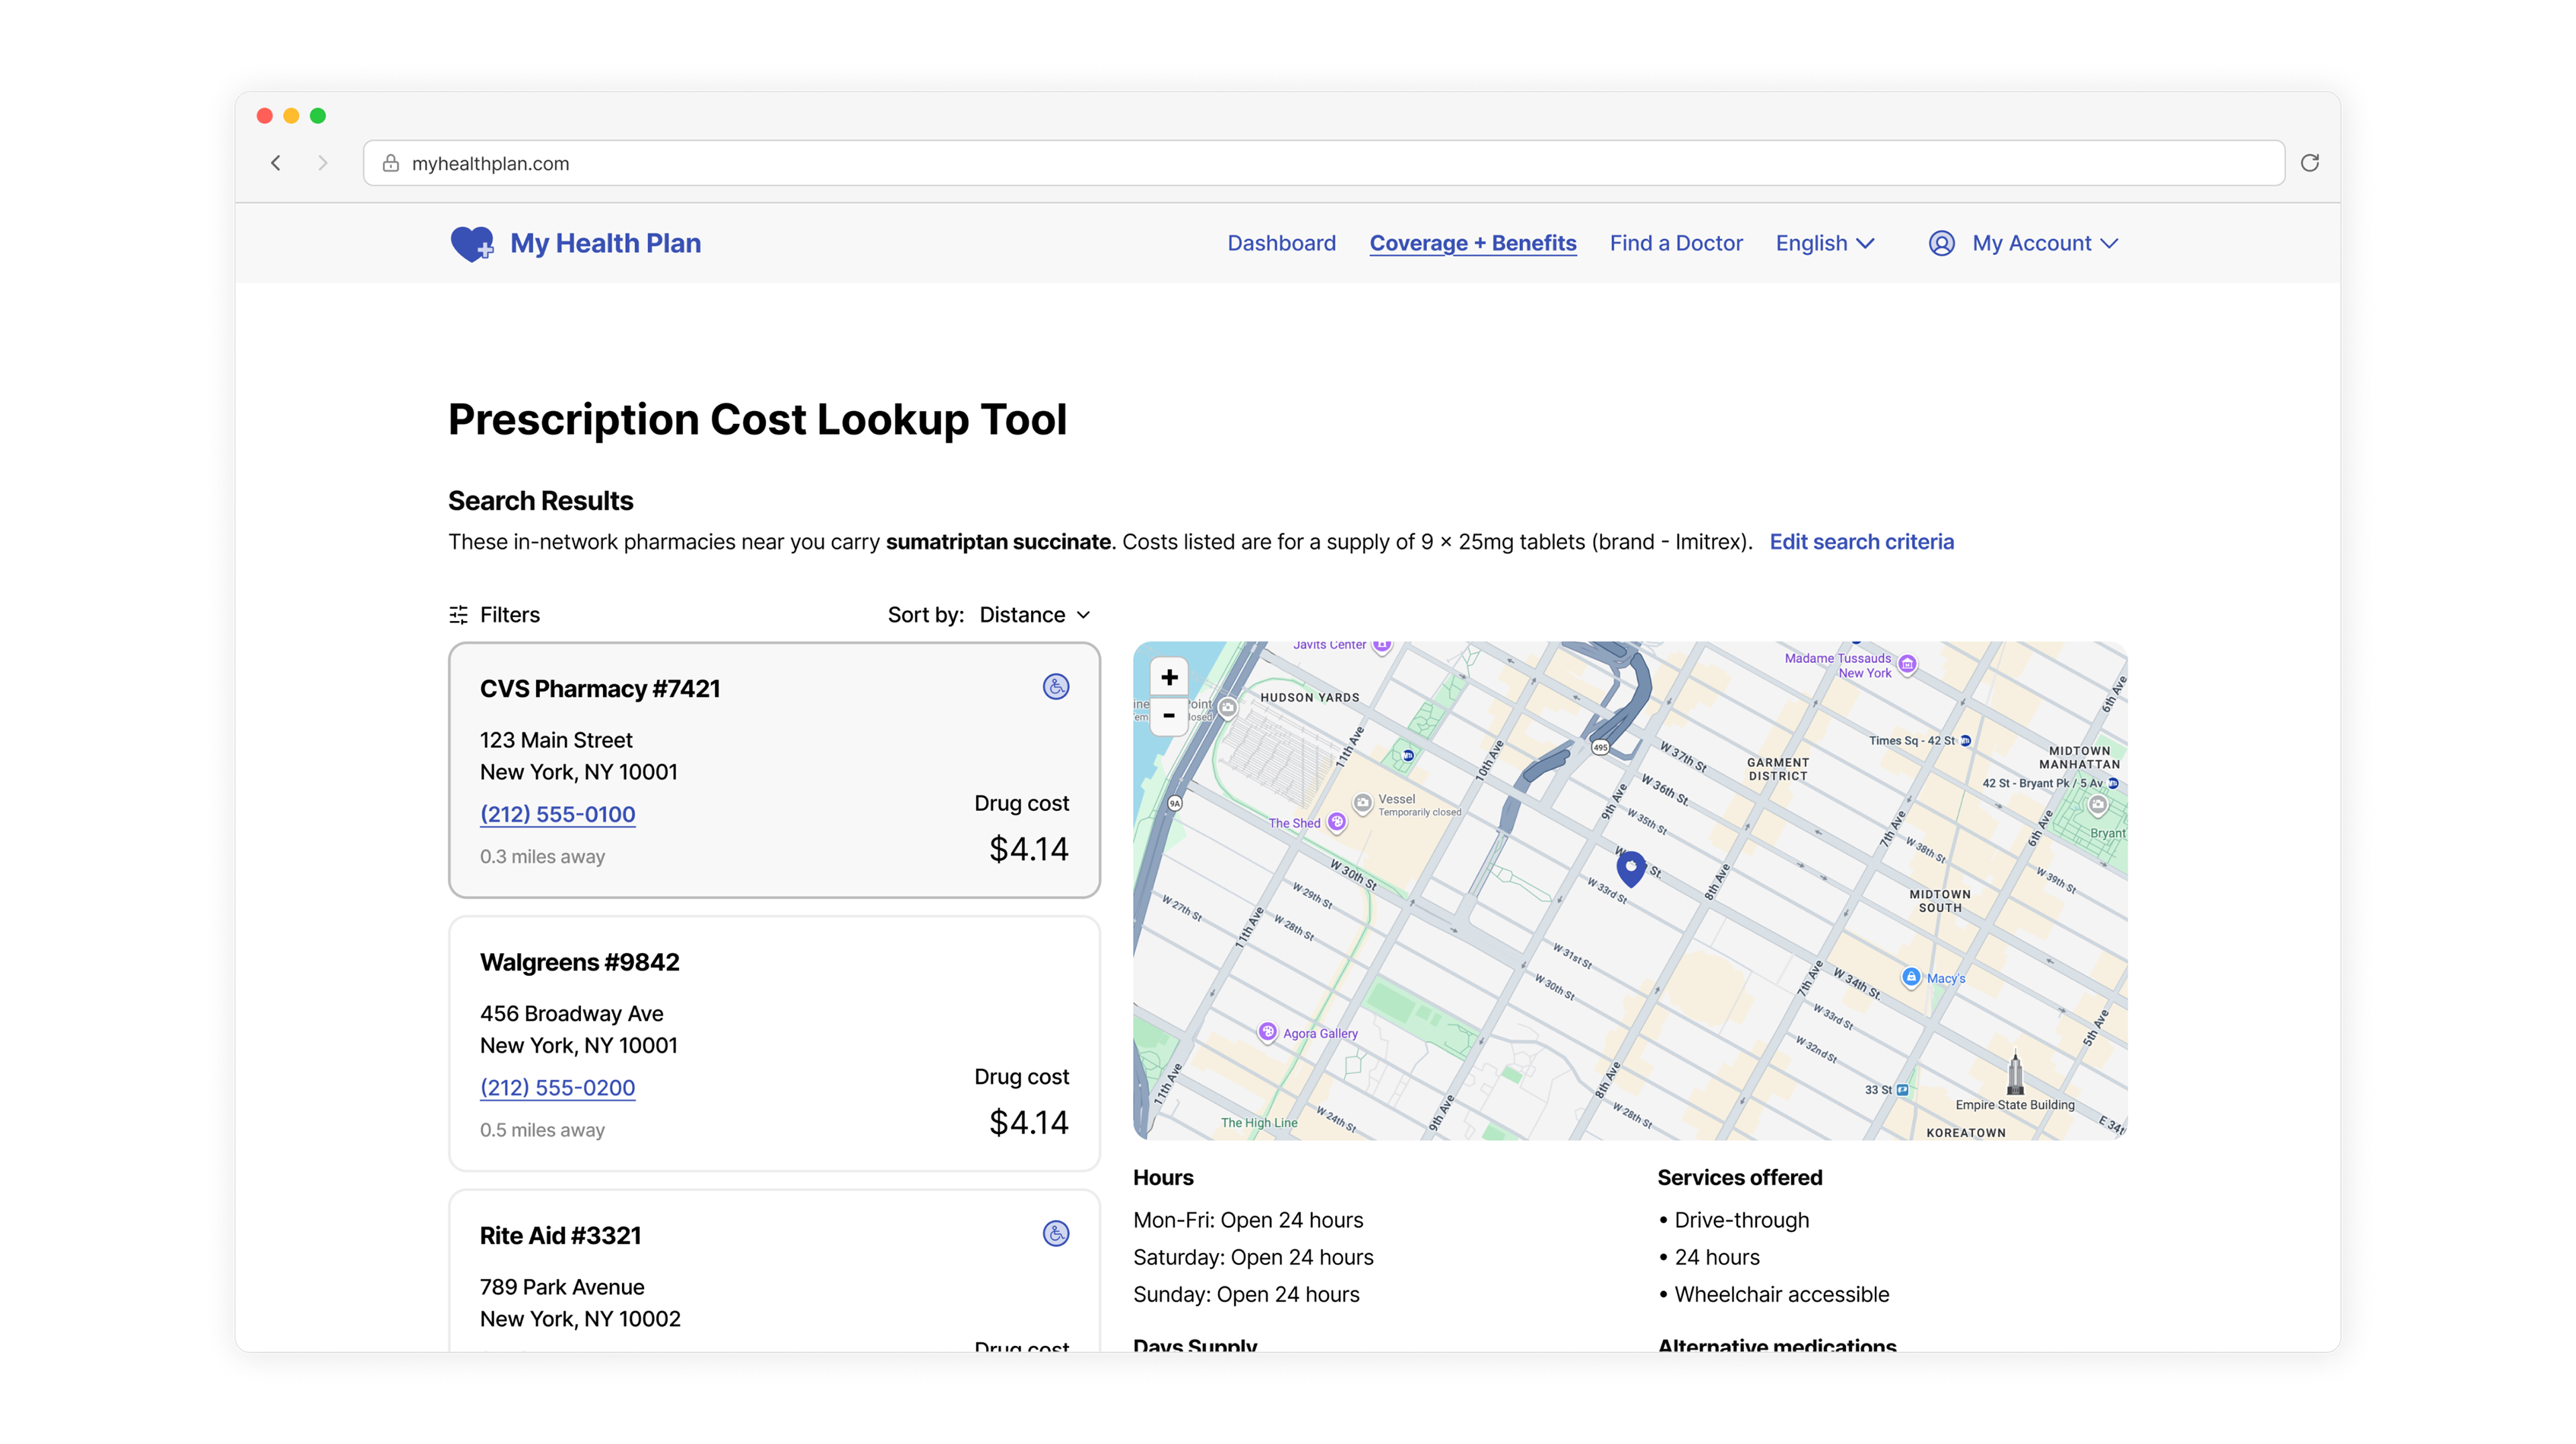Open Coverage + Benefits menu item
Viewport: 2576px width, 1444px height.
pyautogui.click(x=1472, y=243)
